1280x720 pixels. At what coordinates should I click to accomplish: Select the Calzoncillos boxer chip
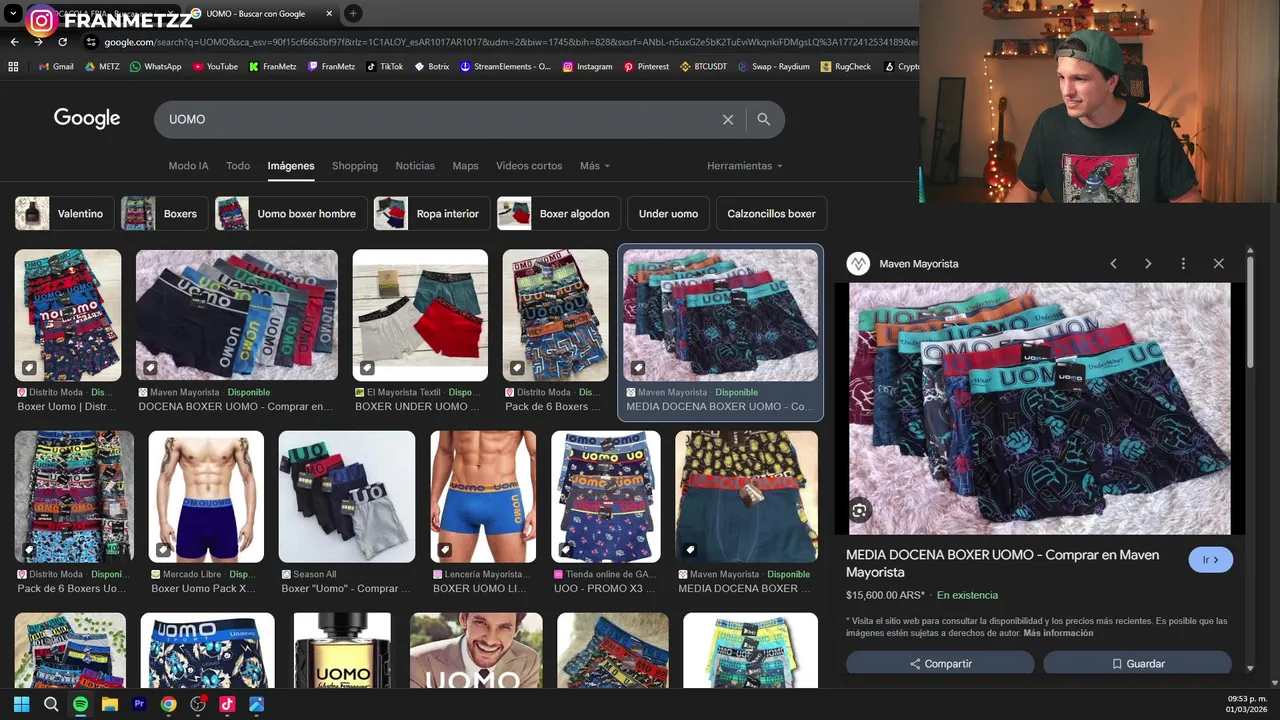click(x=771, y=214)
